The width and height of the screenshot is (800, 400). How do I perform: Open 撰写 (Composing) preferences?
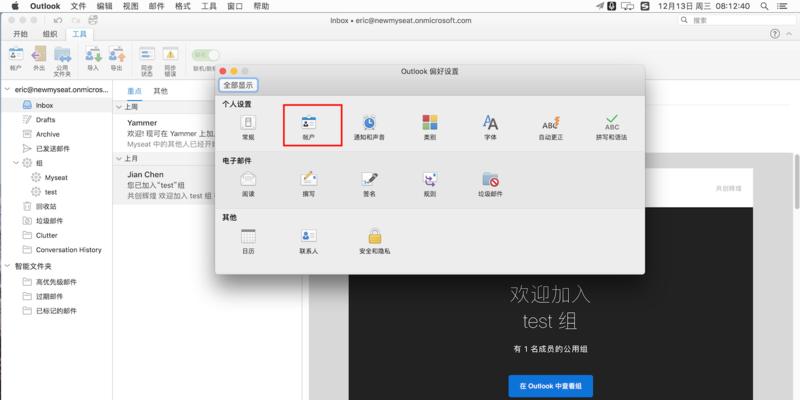click(x=309, y=184)
